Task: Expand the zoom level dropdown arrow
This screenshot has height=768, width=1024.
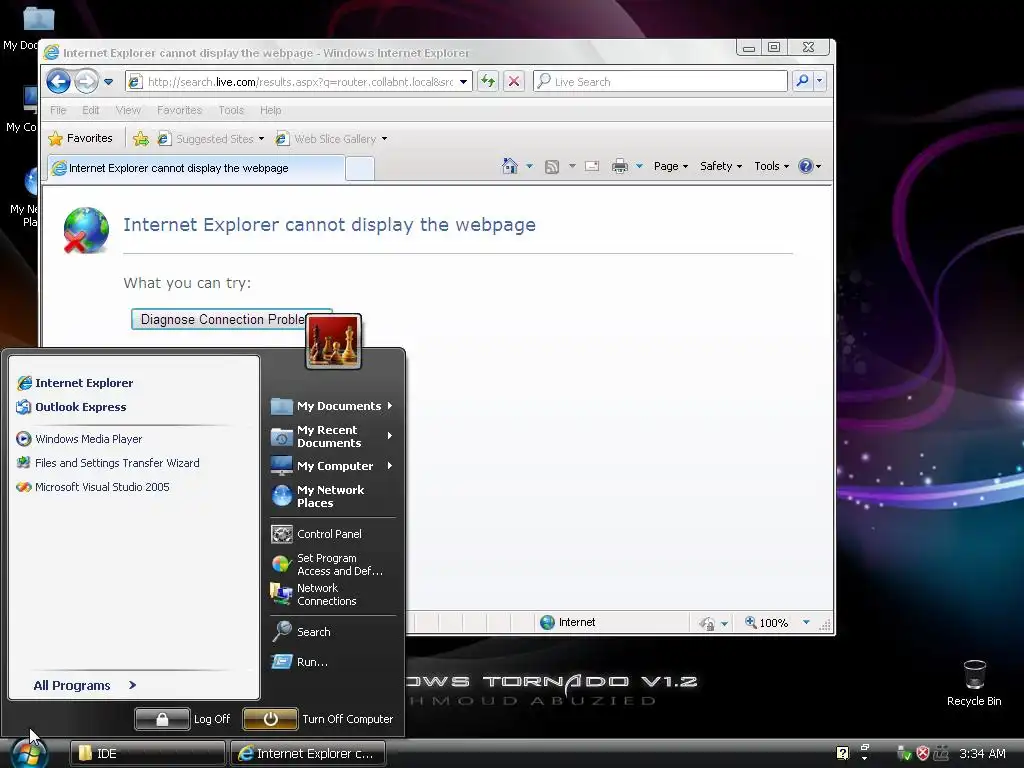Action: (x=807, y=622)
